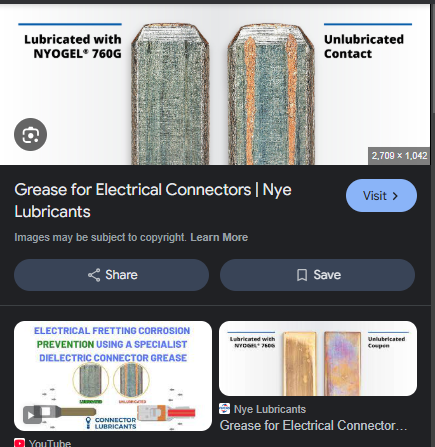
Task: Click the share icon in Share button
Action: (x=94, y=275)
